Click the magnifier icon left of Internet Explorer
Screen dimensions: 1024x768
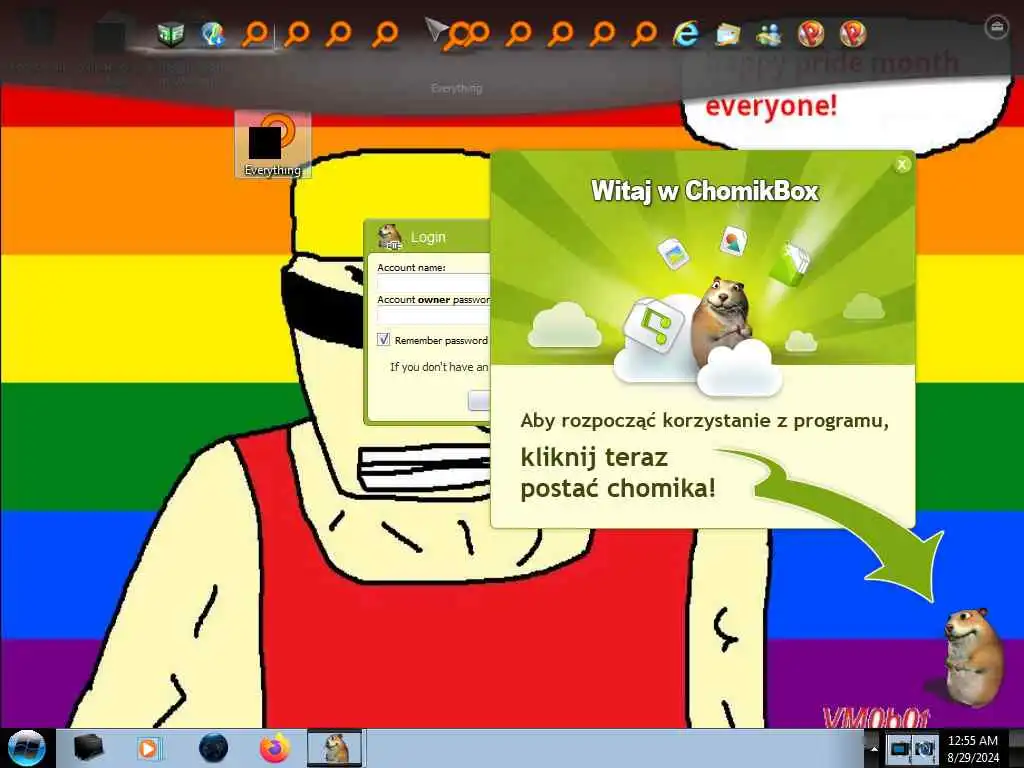(x=644, y=34)
